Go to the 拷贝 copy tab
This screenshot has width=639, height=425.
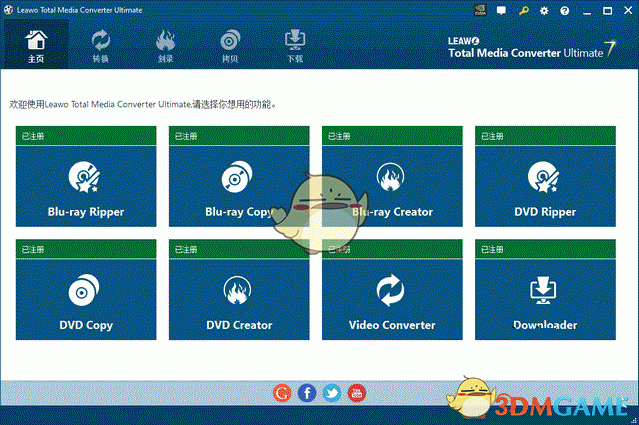(x=230, y=46)
